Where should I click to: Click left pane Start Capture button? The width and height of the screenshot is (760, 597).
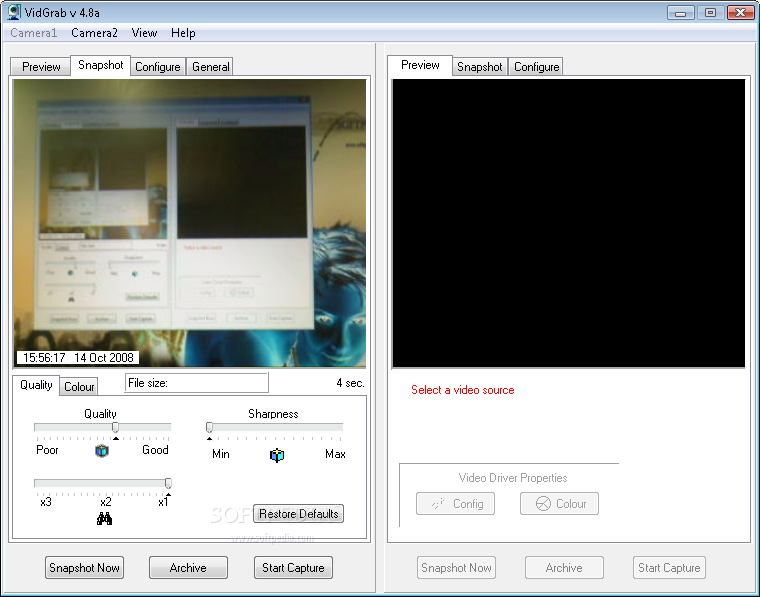(293, 567)
